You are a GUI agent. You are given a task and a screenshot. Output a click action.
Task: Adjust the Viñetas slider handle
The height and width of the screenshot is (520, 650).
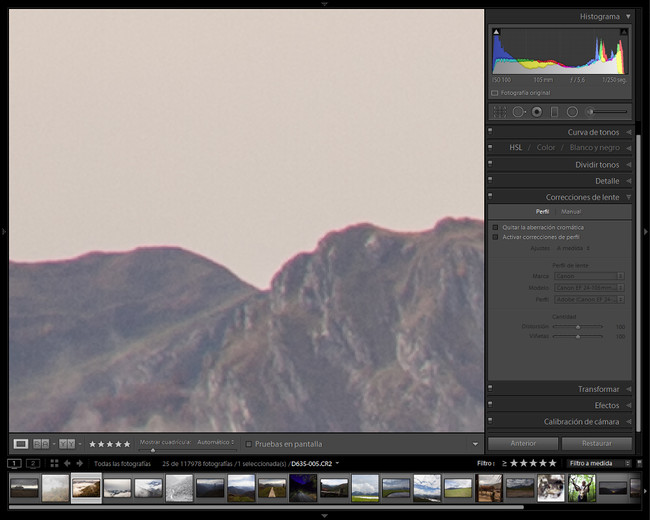[x=578, y=336]
